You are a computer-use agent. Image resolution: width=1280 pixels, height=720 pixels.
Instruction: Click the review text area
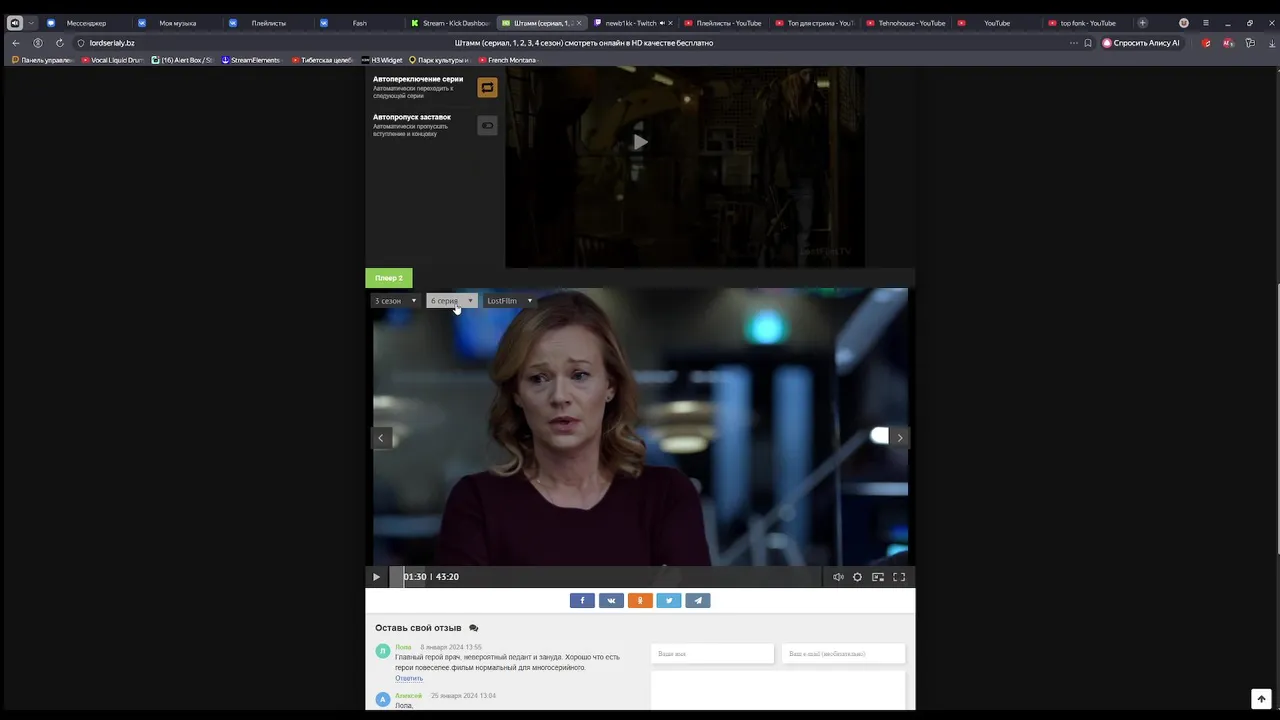[778, 690]
